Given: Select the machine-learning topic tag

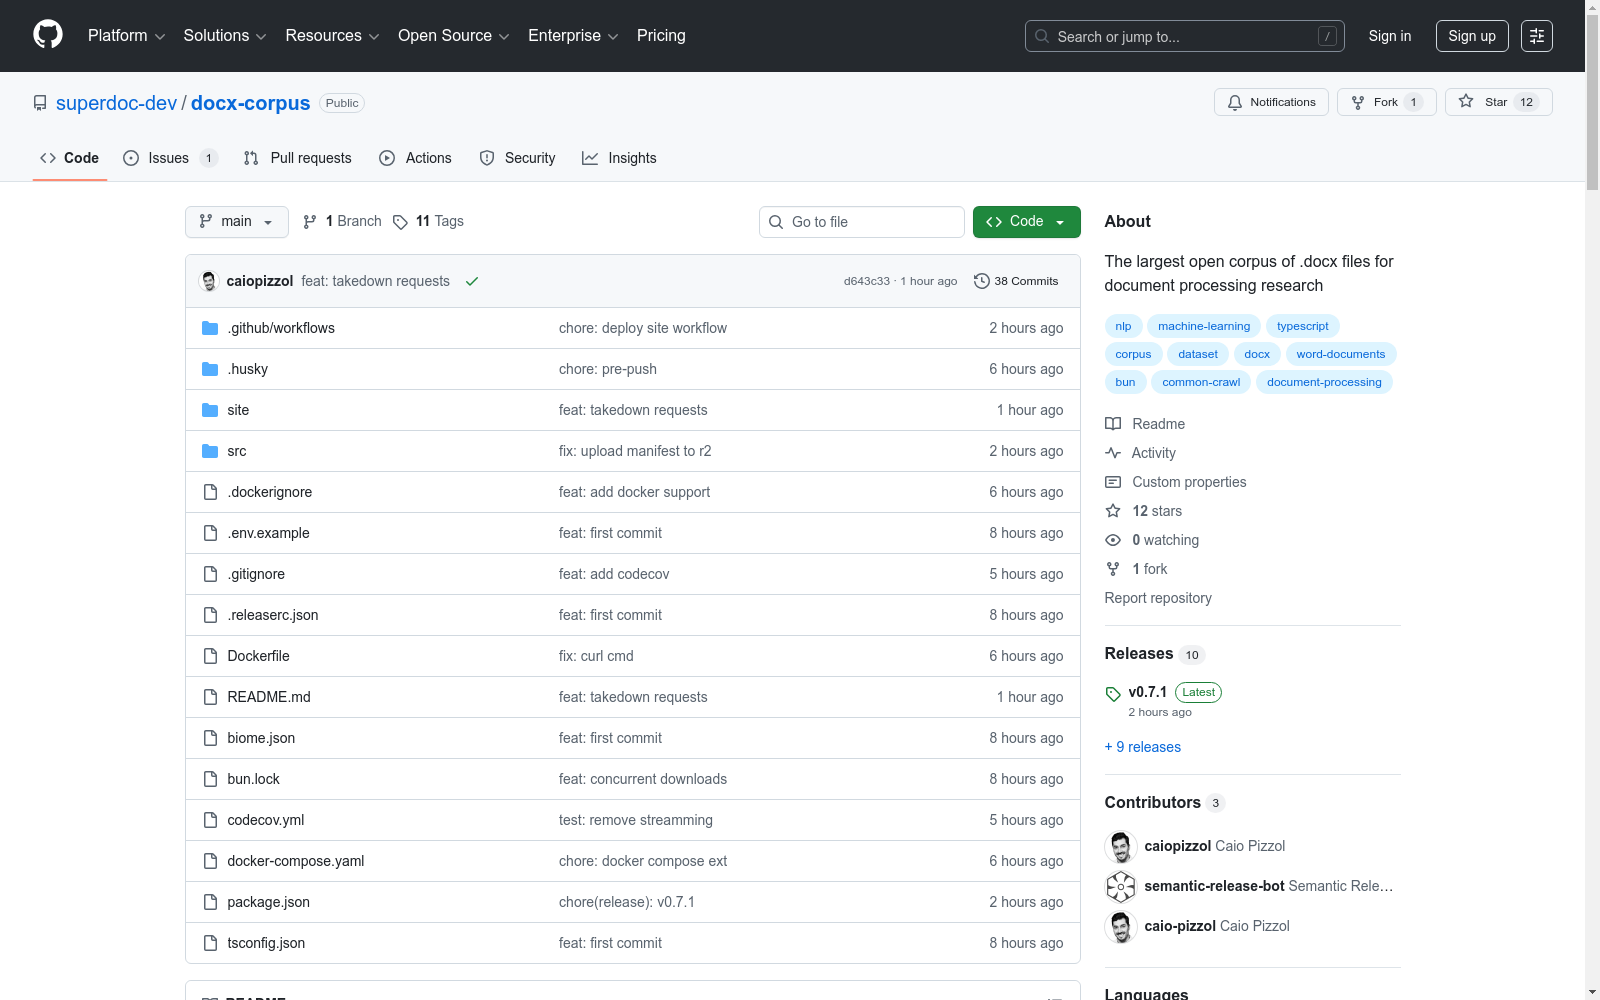Looking at the screenshot, I should (x=1204, y=326).
